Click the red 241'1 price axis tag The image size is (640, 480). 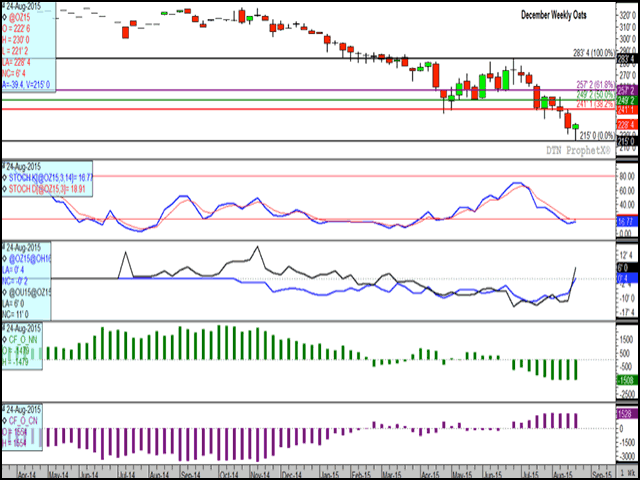tap(627, 109)
